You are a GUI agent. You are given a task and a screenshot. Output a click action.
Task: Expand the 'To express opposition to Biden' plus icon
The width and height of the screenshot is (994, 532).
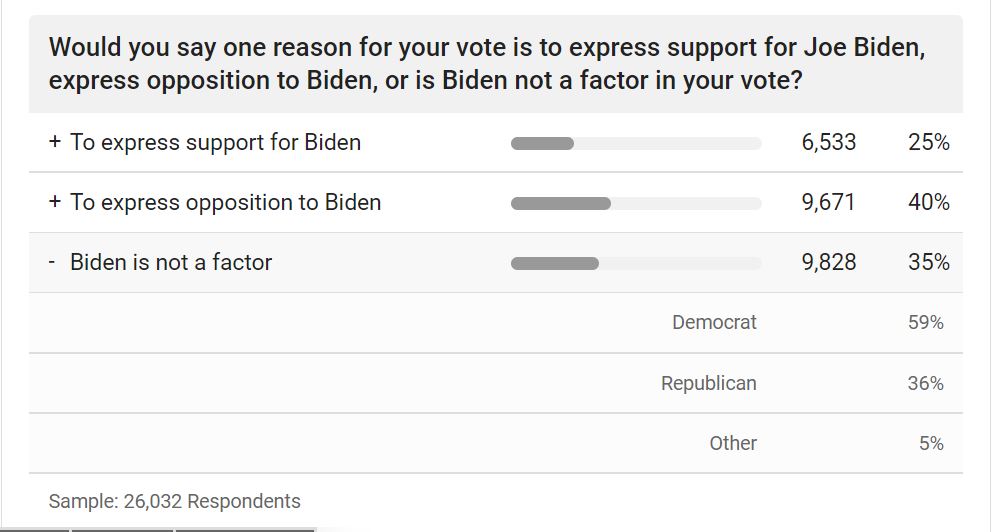pyautogui.click(x=55, y=203)
